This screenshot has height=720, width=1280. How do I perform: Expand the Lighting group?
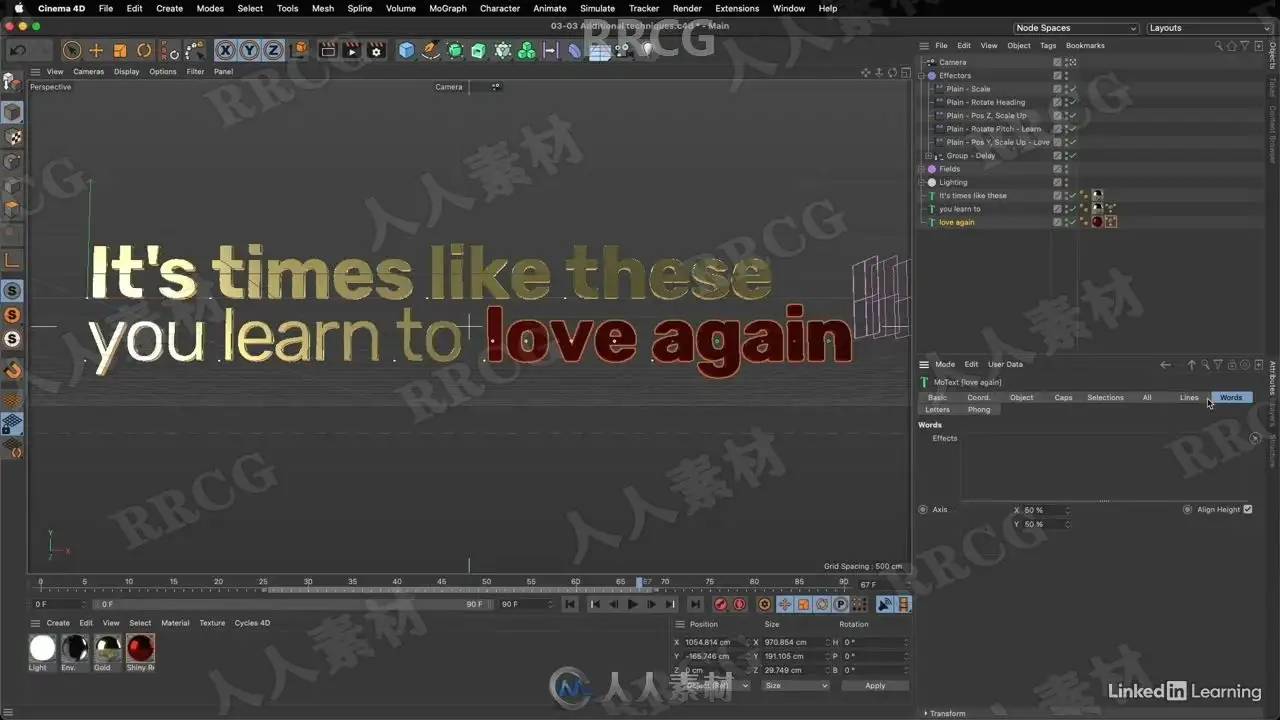(x=923, y=183)
